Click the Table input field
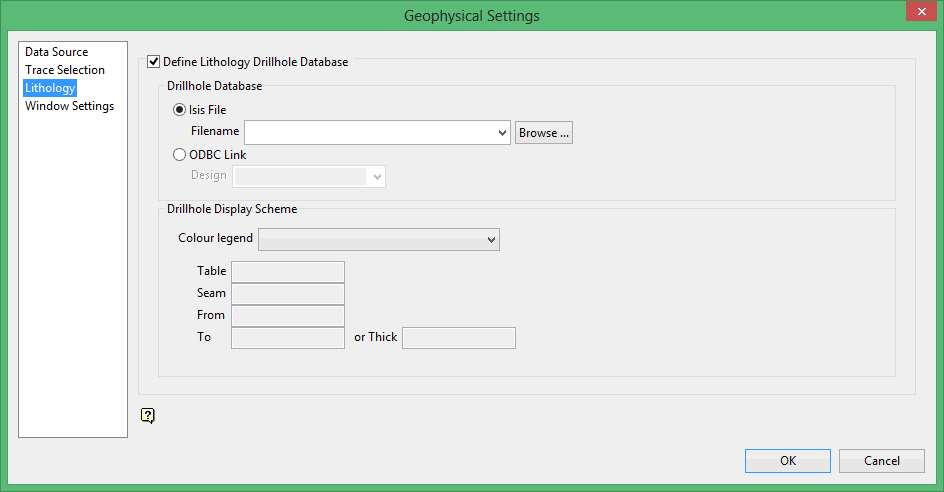 (x=288, y=272)
